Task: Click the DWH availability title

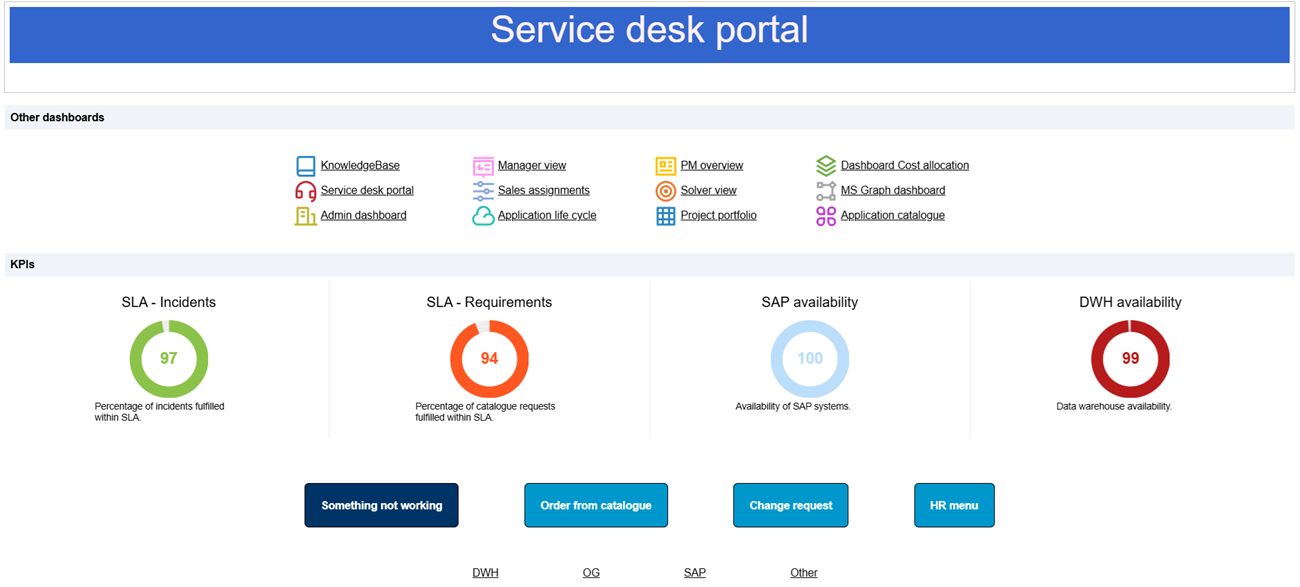Action: coord(1130,302)
